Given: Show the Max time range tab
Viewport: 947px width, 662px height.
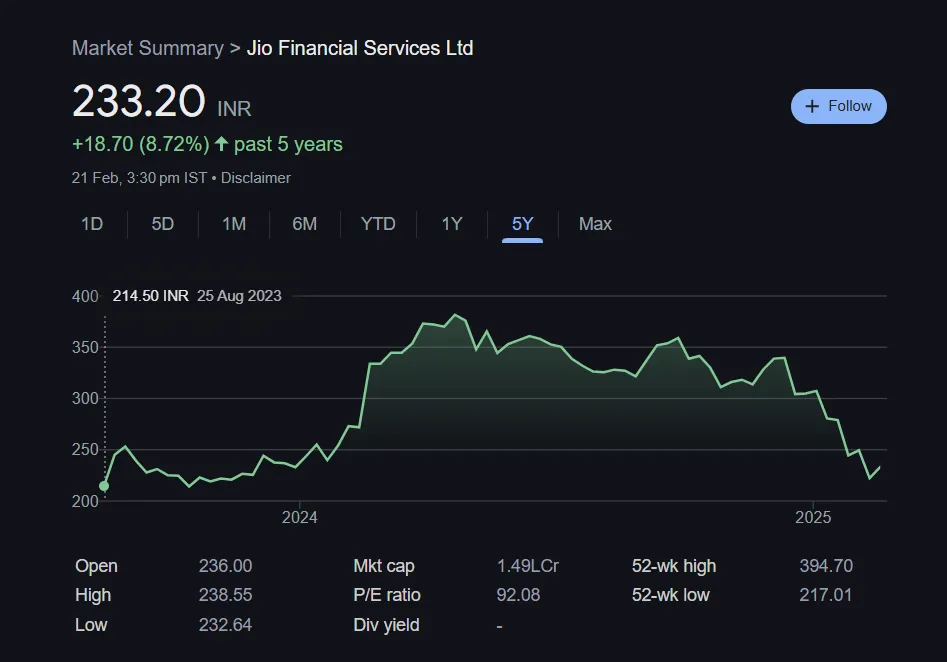Looking at the screenshot, I should point(595,224).
